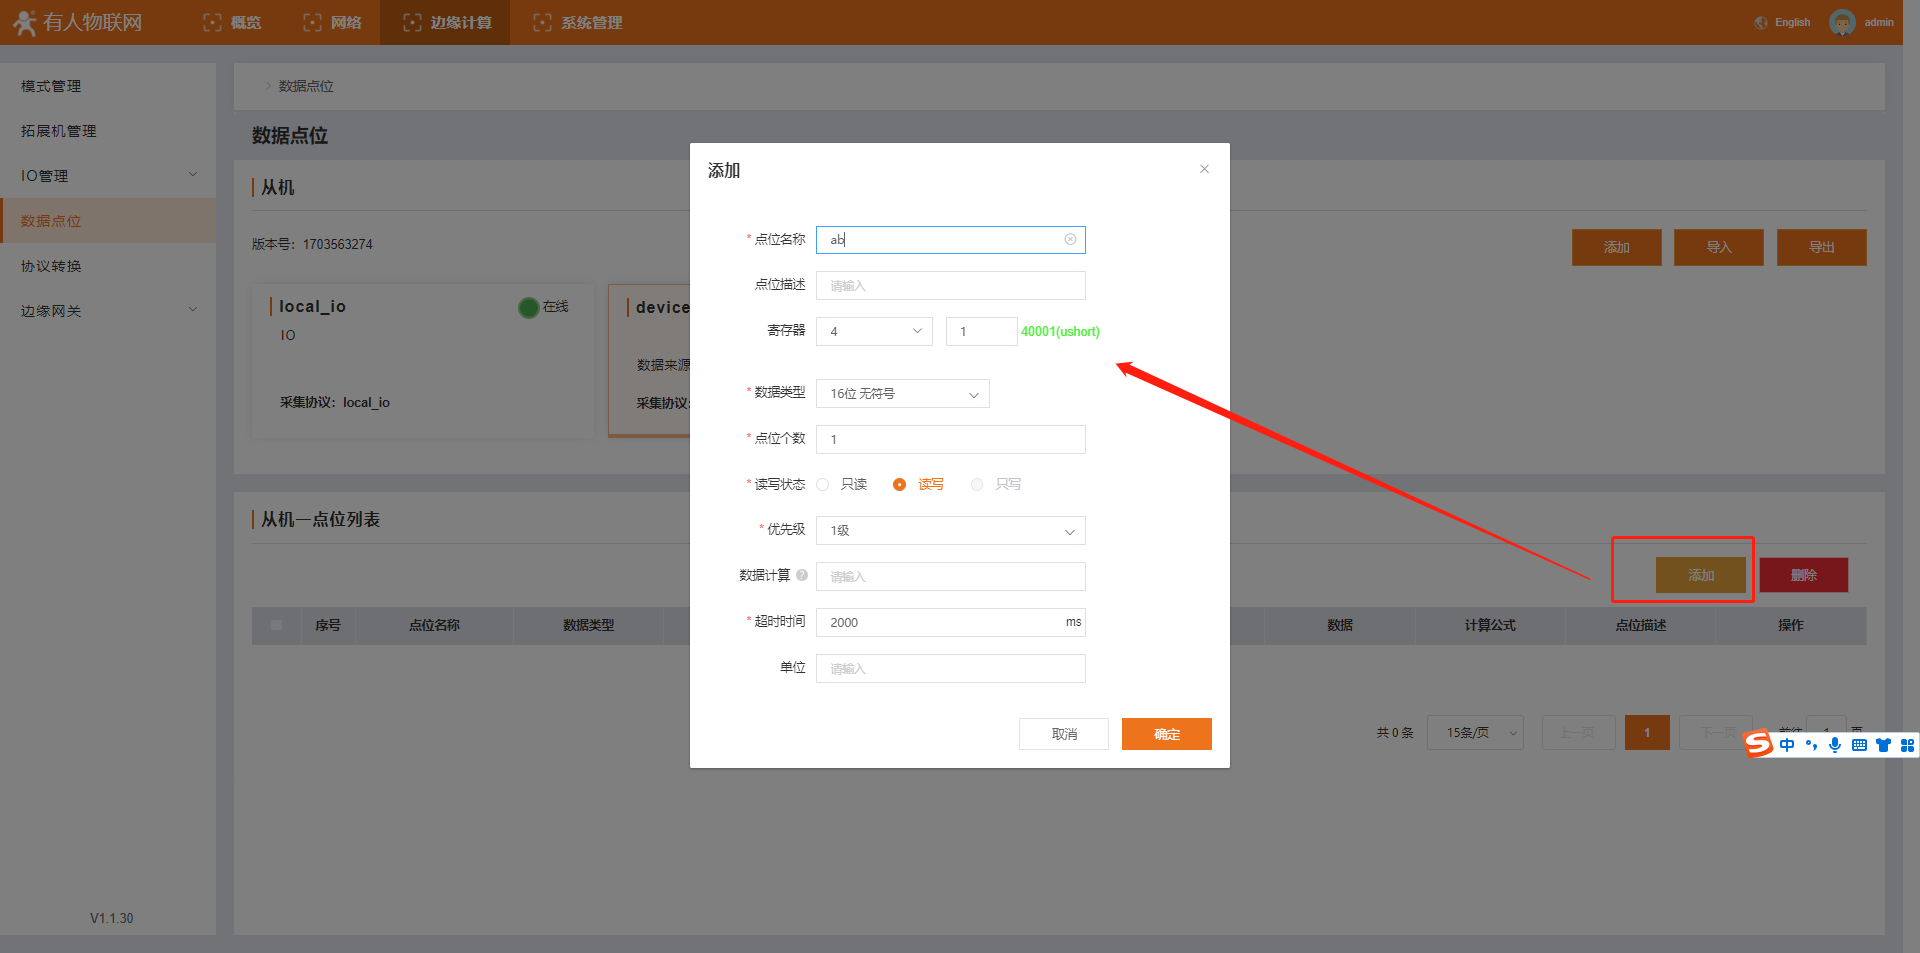Screen dimensions: 1920x953
Task: Click the admin user avatar
Action: (1842, 22)
